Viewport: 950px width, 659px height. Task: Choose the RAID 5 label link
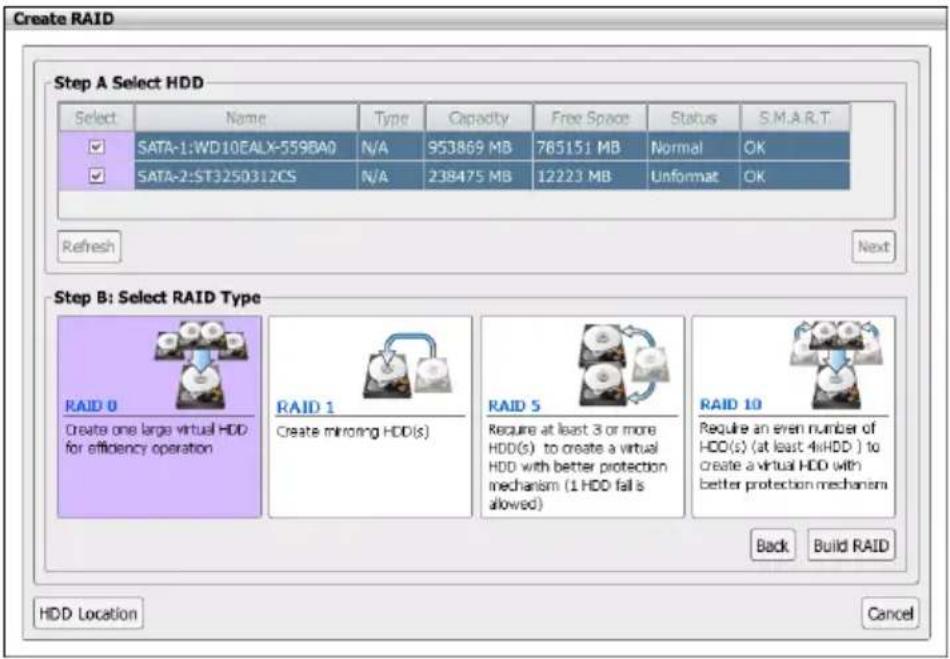tap(514, 406)
